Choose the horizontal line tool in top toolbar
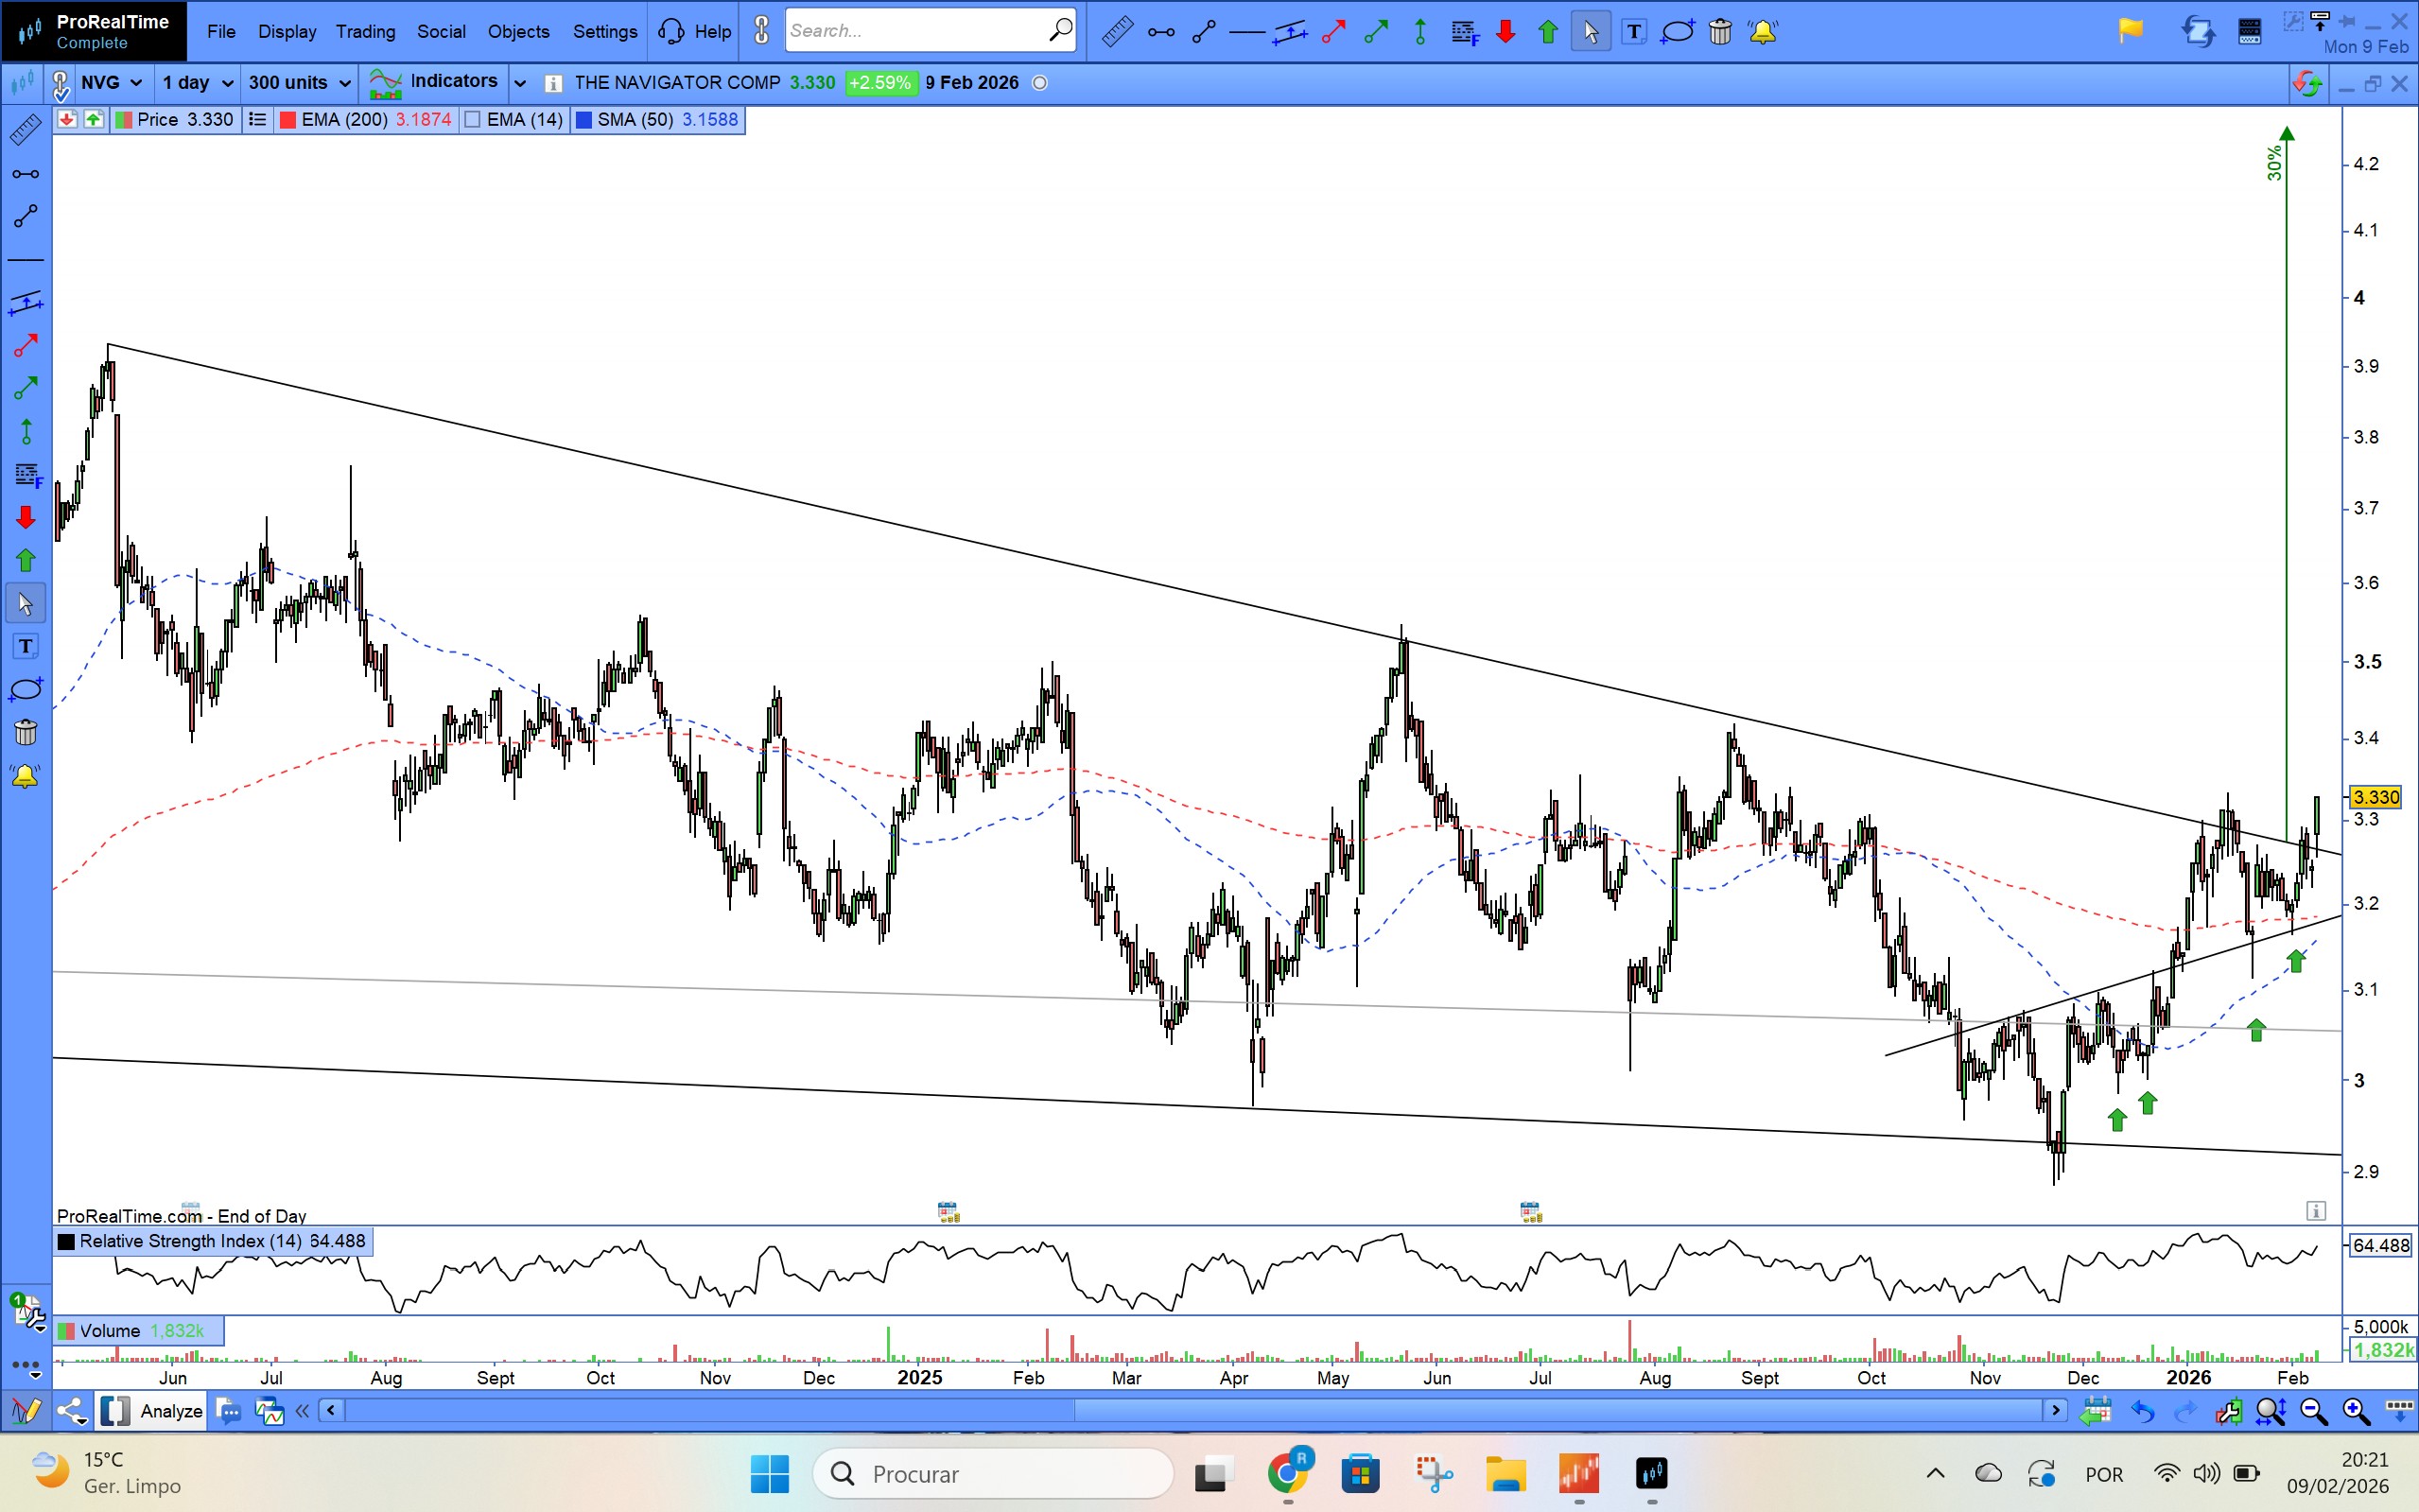Image resolution: width=2419 pixels, height=1512 pixels. (1246, 32)
